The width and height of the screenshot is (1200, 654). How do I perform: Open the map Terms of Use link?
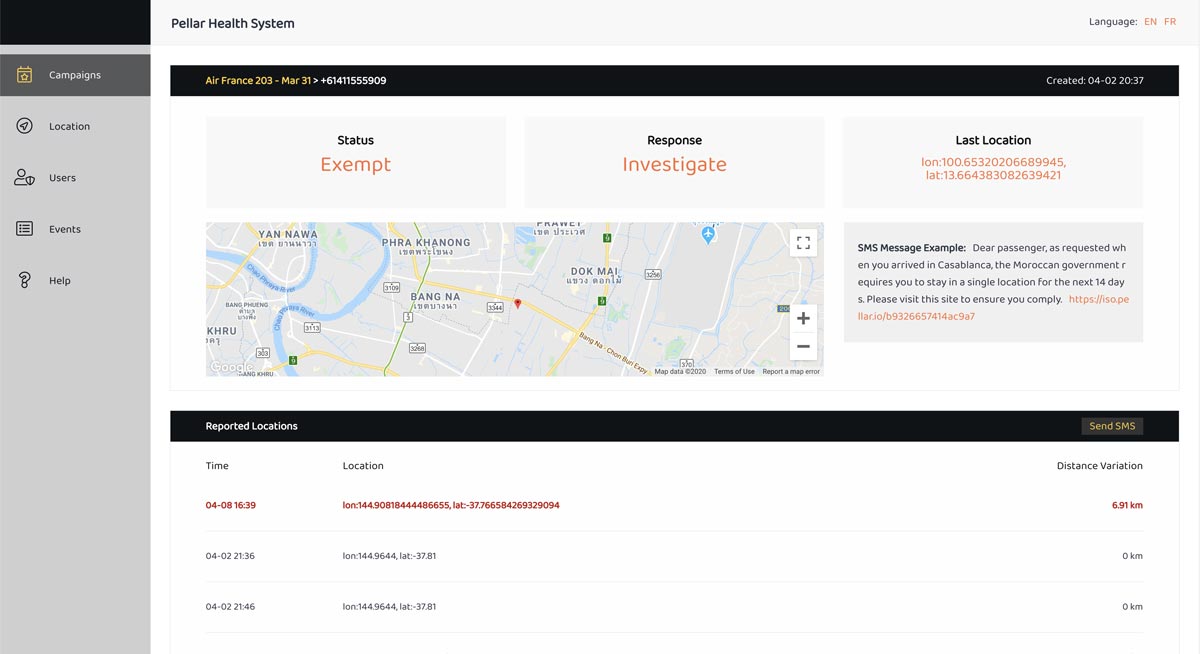point(734,372)
